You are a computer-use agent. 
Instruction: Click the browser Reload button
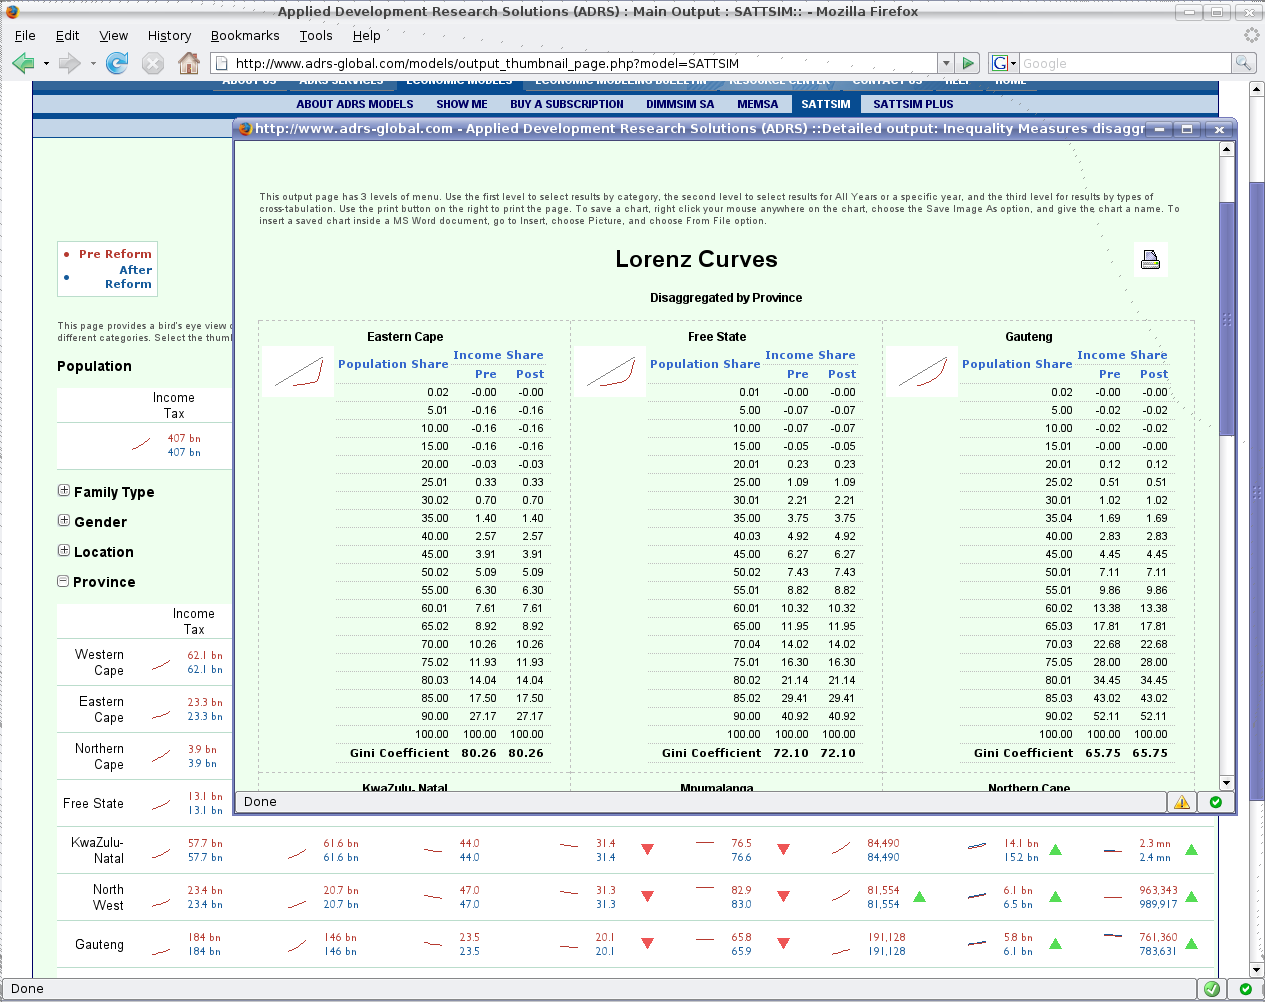[117, 63]
